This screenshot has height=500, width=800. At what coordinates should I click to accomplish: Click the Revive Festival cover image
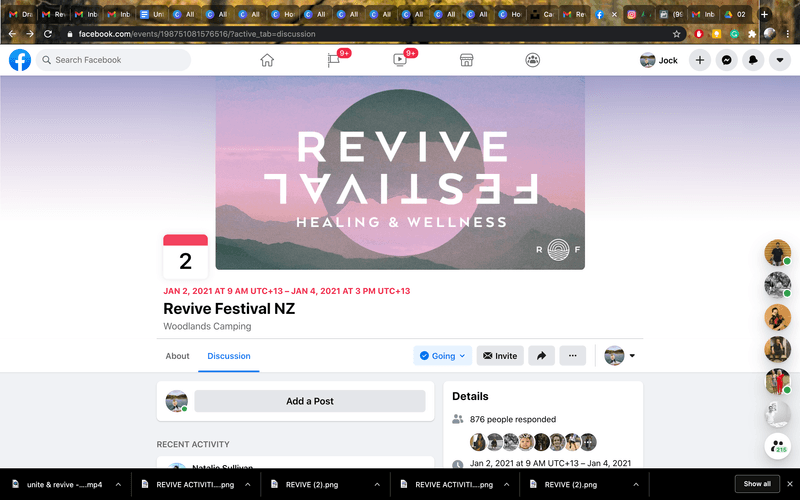(400, 173)
